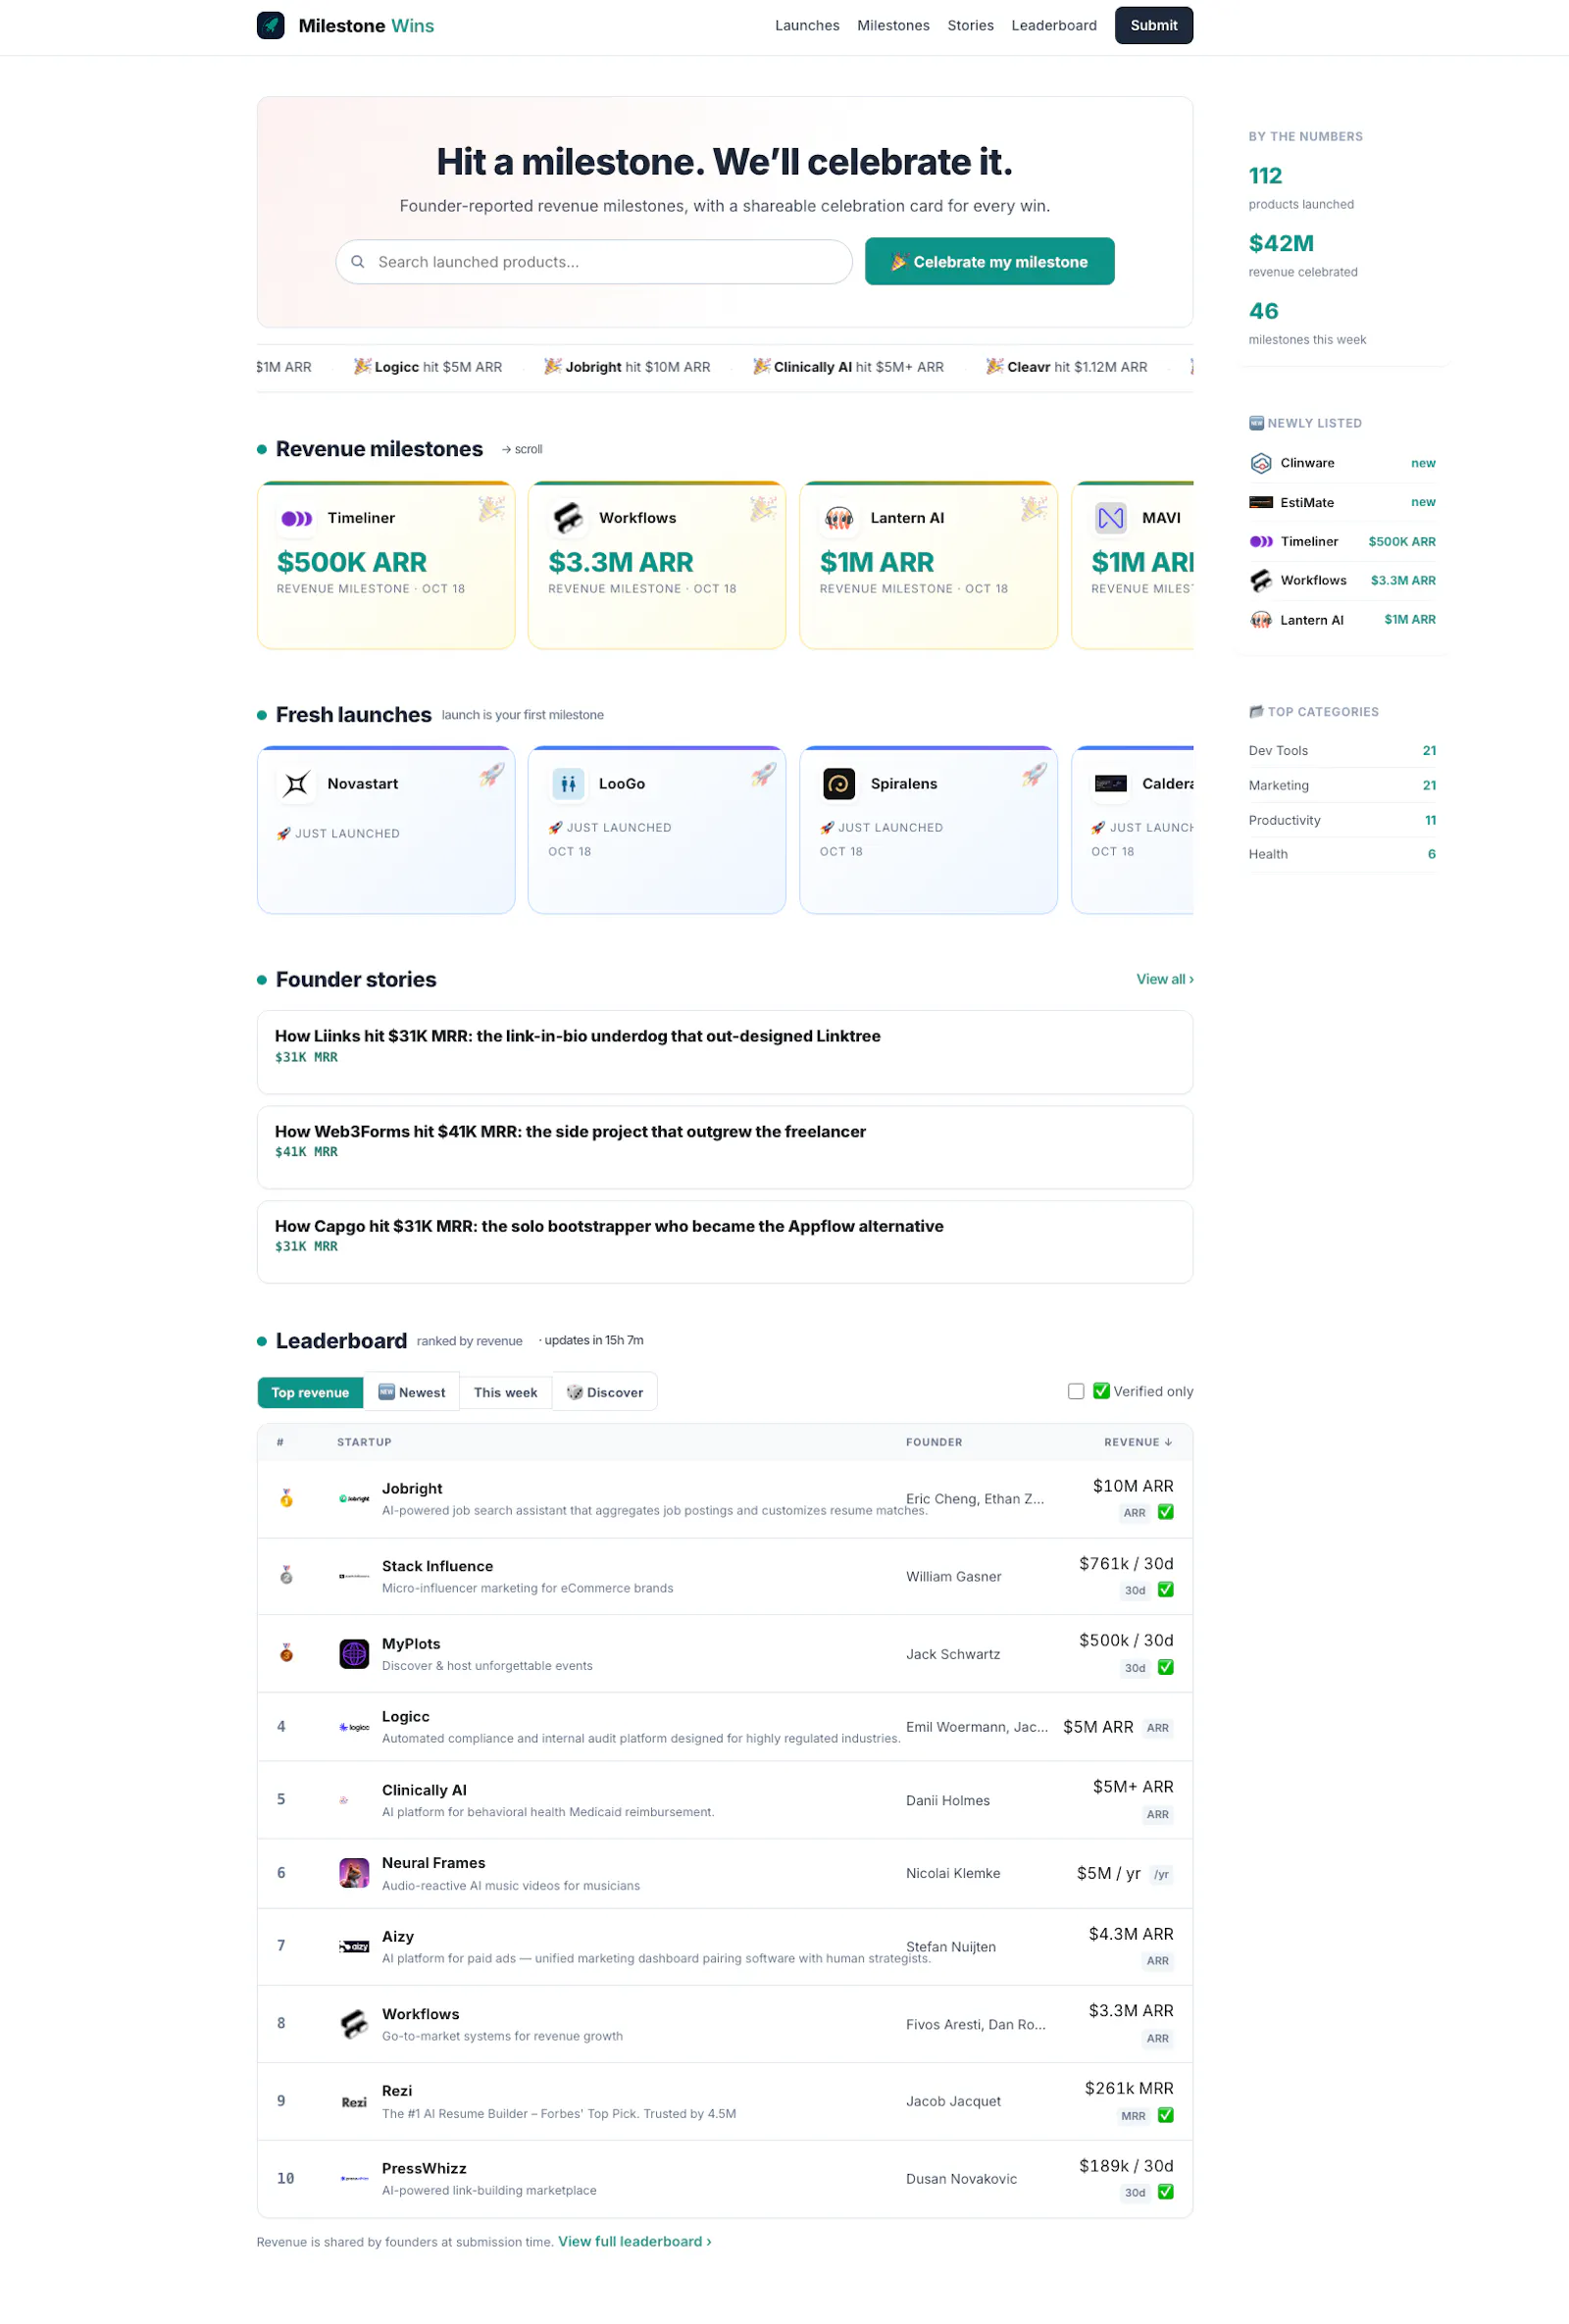Switch to the Newest tab
Image resolution: width=1569 pixels, height=2324 pixels.
pos(412,1392)
